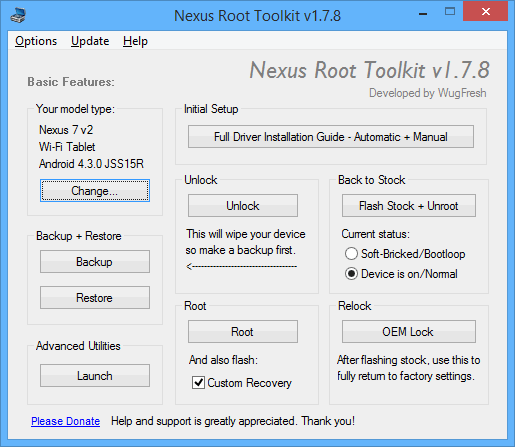Click the Restore button

[x=95, y=297]
